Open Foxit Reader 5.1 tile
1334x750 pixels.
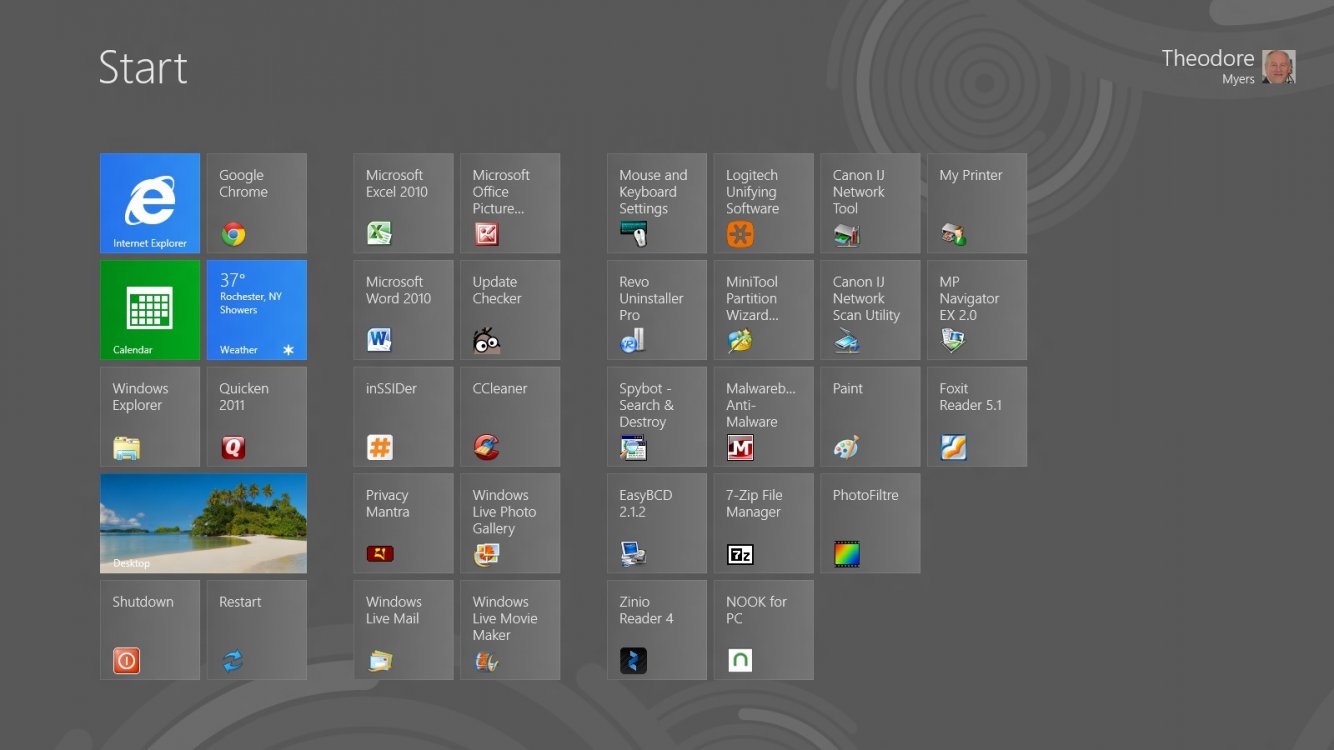[x=977, y=417]
